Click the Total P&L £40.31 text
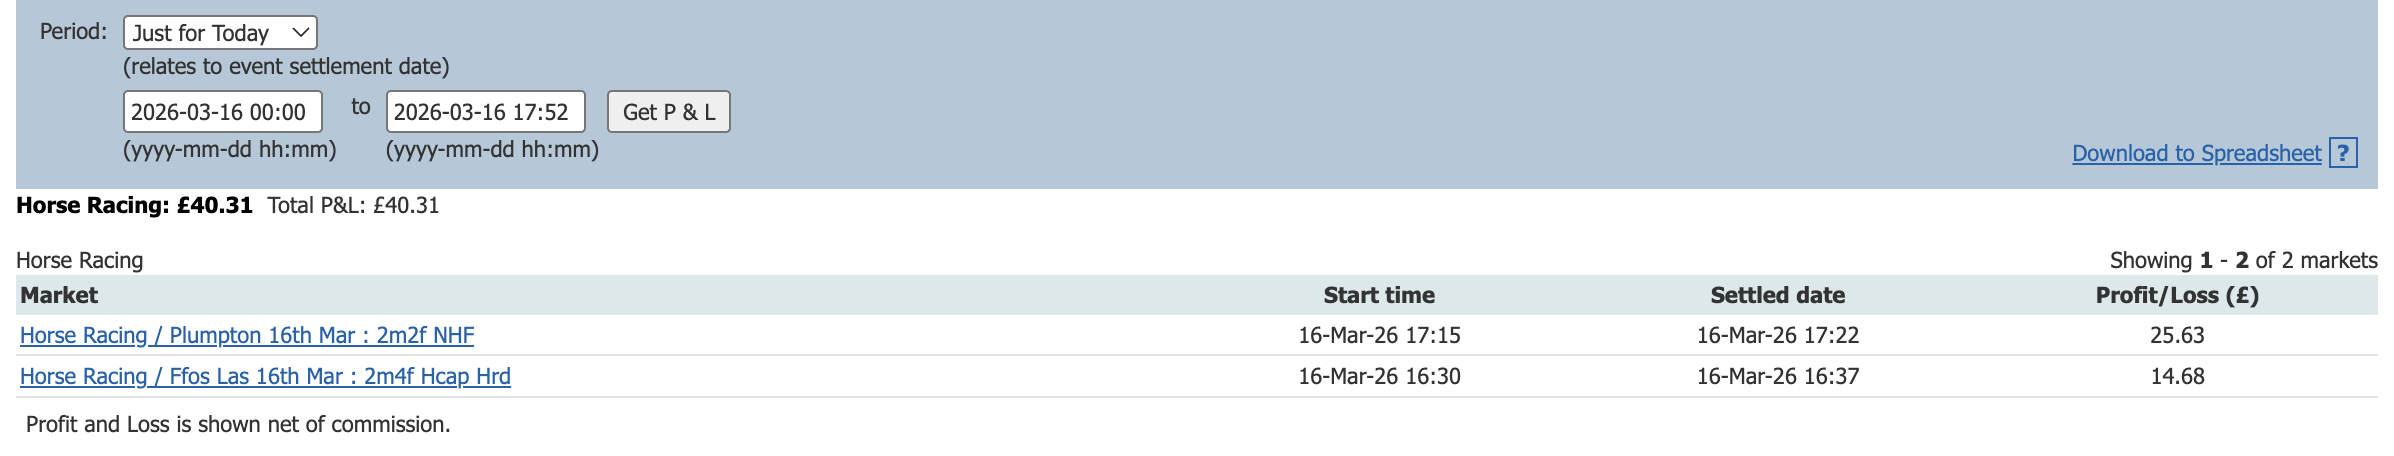This screenshot has width=2394, height=456. (353, 205)
